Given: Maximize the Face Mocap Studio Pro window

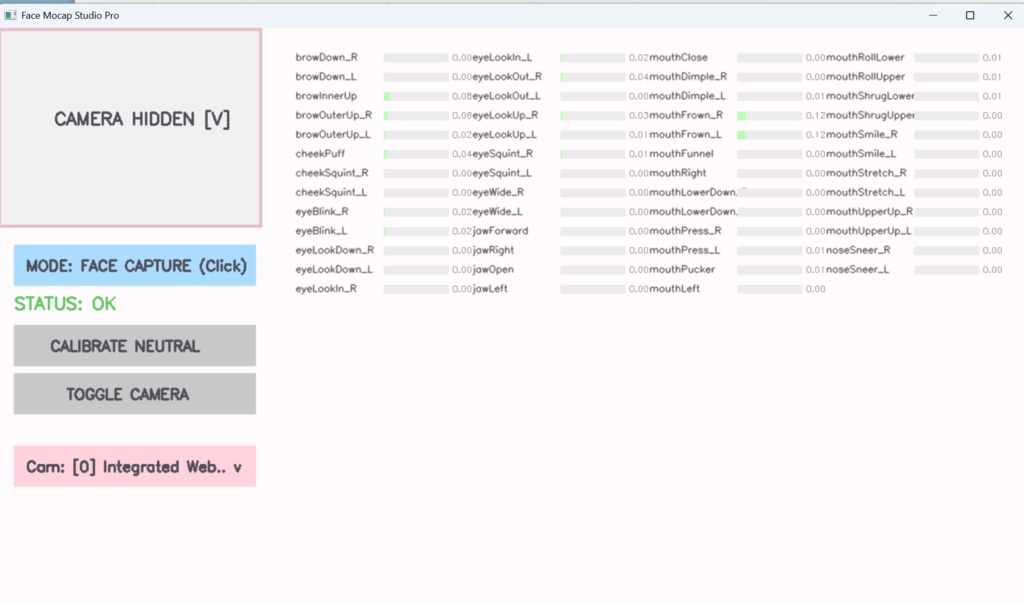Looking at the screenshot, I should [x=970, y=16].
